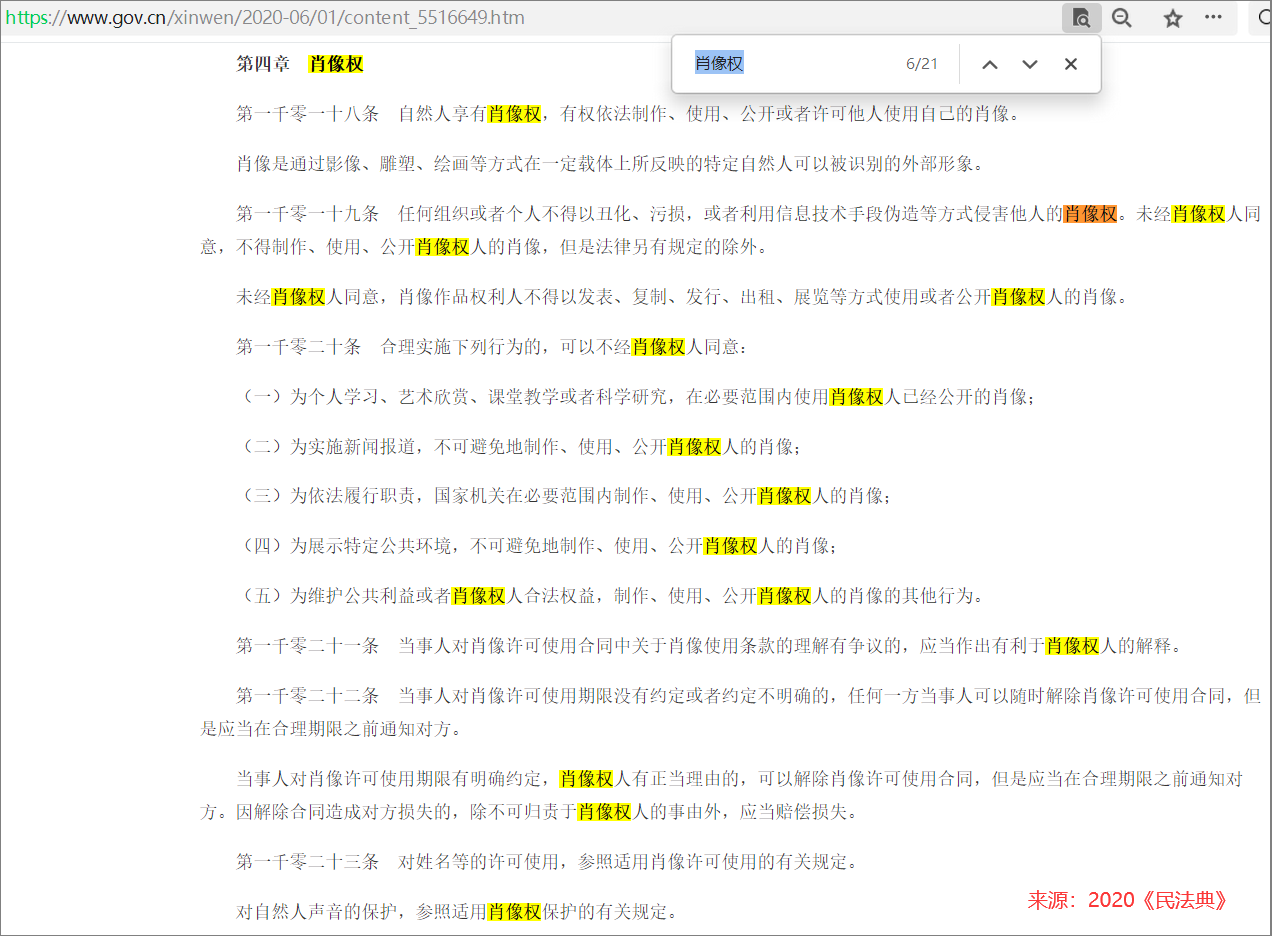This screenshot has height=936, width=1272.
Task: Jump to next match with the down chevron
Action: click(1029, 63)
